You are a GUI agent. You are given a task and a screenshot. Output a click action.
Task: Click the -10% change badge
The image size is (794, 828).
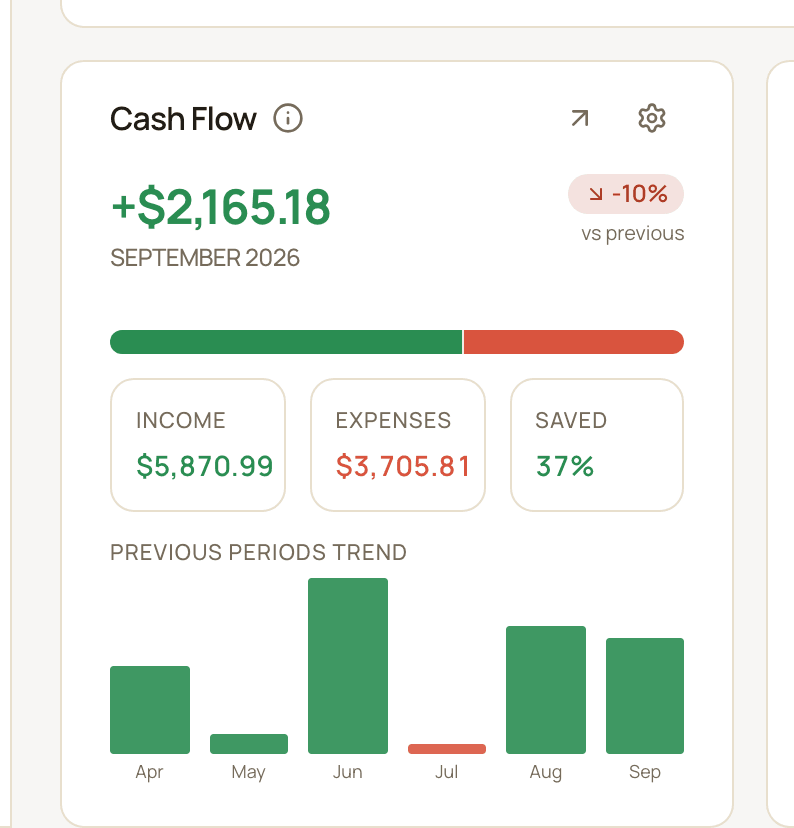point(626,194)
